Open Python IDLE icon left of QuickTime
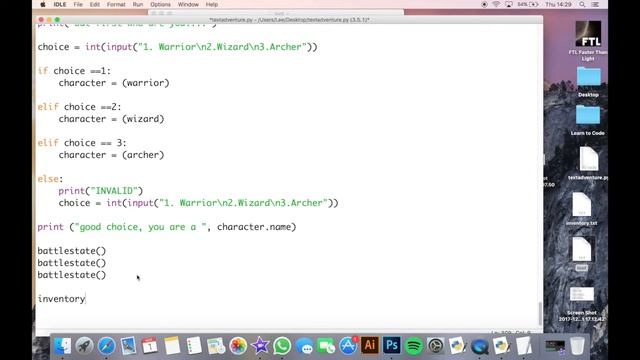This screenshot has width=640, height=360. pos(458,346)
